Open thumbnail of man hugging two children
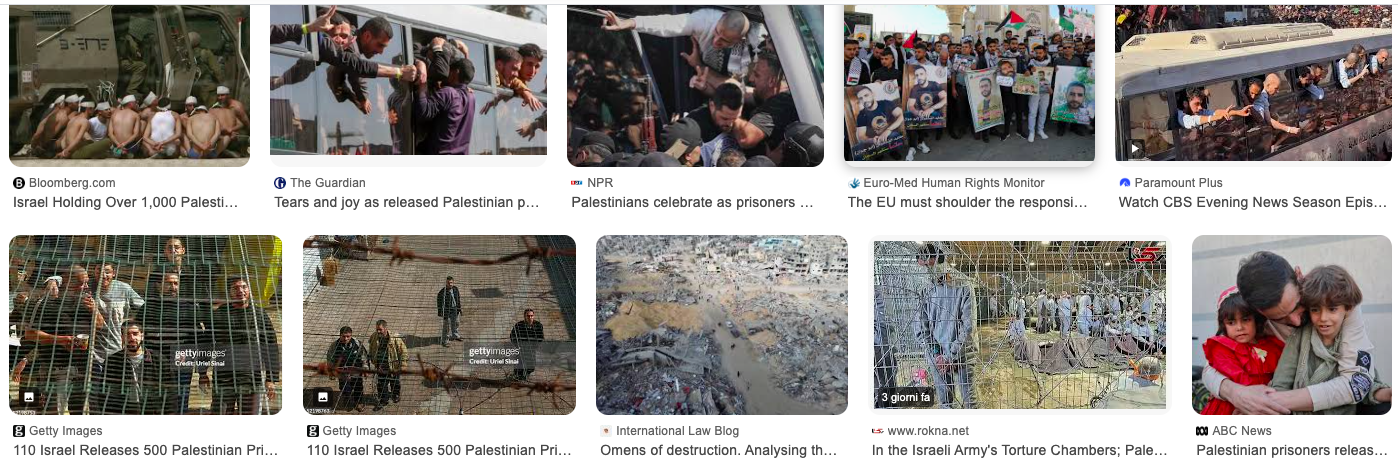This screenshot has width=1398, height=464. pyautogui.click(x=1292, y=325)
